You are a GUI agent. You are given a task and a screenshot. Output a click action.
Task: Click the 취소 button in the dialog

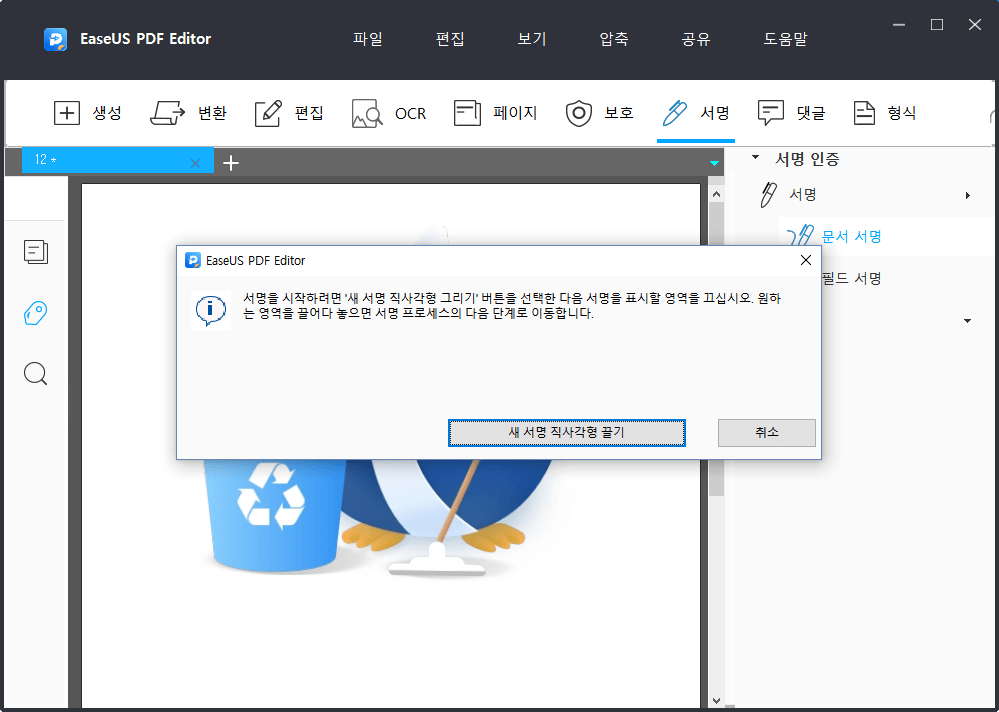[766, 432]
